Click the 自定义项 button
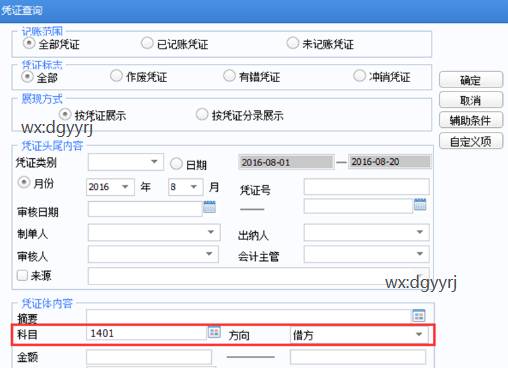508x368 pixels. coord(470,141)
